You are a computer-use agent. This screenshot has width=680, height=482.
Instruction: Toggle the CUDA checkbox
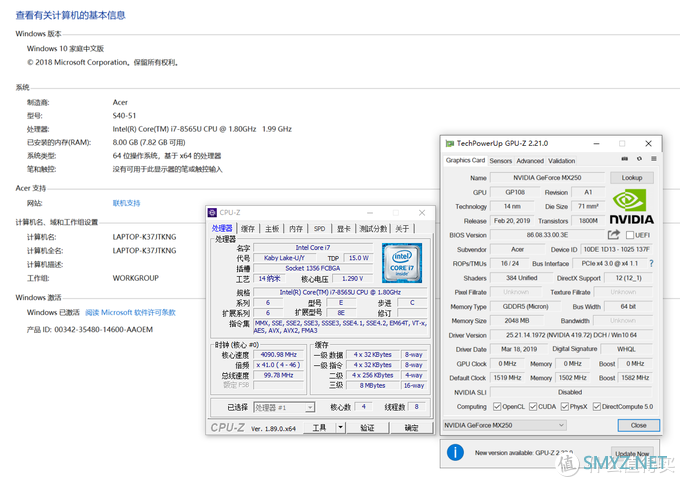pos(533,407)
